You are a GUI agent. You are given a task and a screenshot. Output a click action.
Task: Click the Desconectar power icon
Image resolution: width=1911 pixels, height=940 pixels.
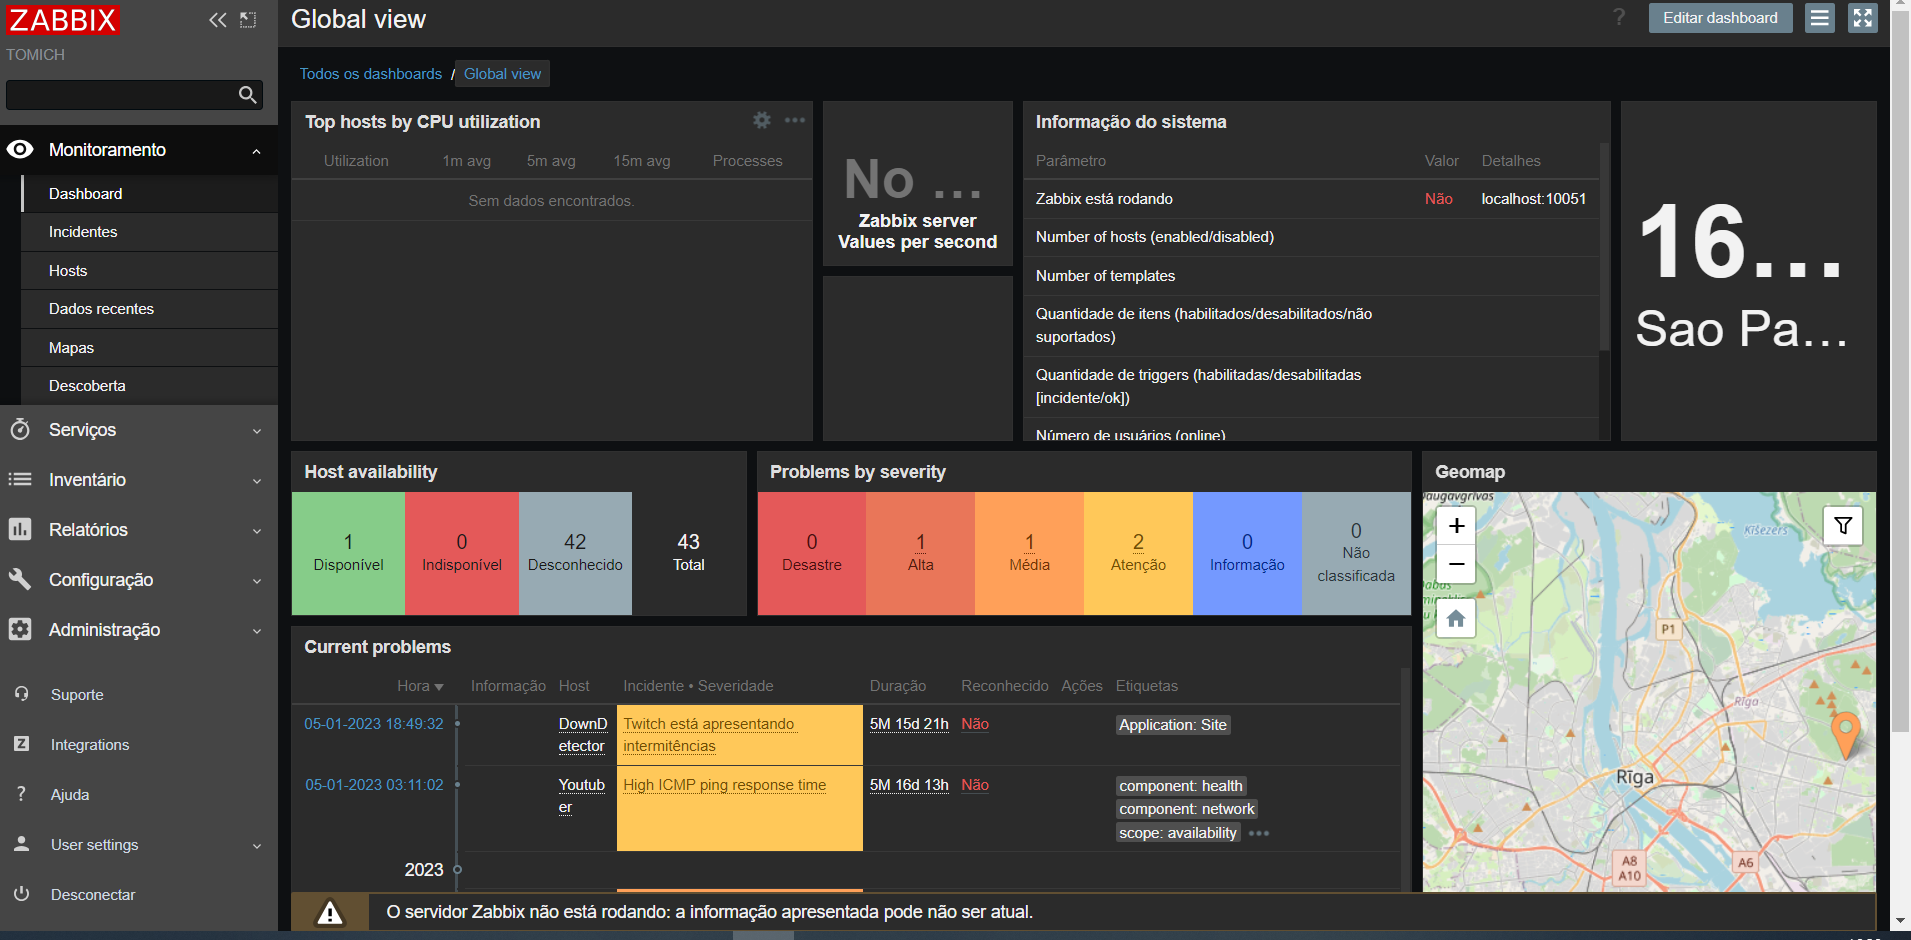[x=22, y=894]
